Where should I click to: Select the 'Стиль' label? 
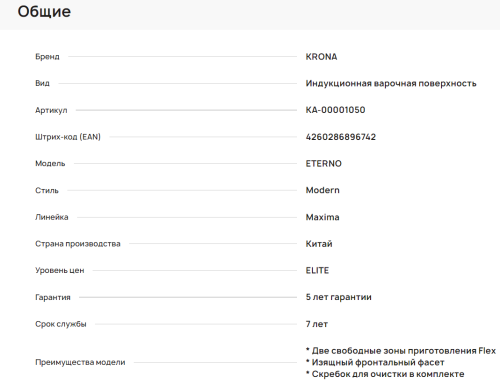tap(47, 190)
